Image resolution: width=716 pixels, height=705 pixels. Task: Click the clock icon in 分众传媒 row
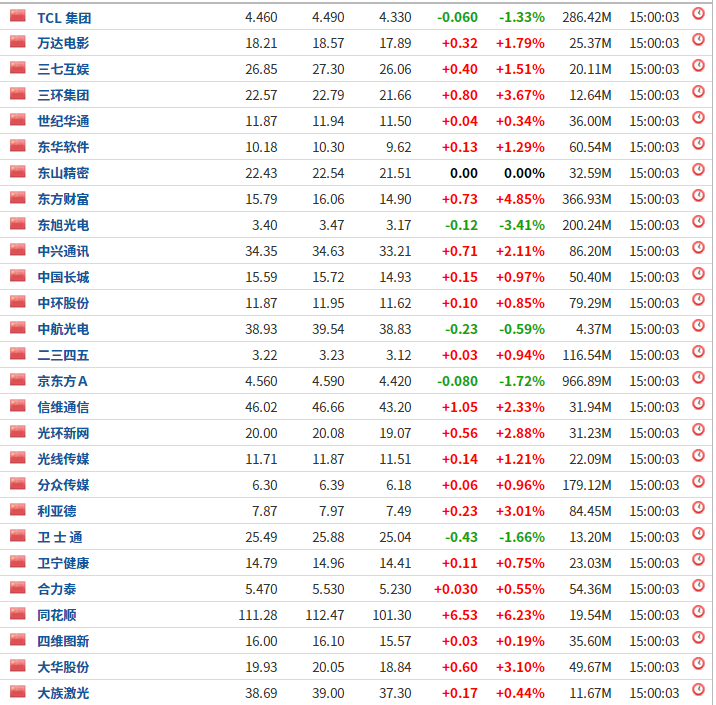click(x=698, y=482)
